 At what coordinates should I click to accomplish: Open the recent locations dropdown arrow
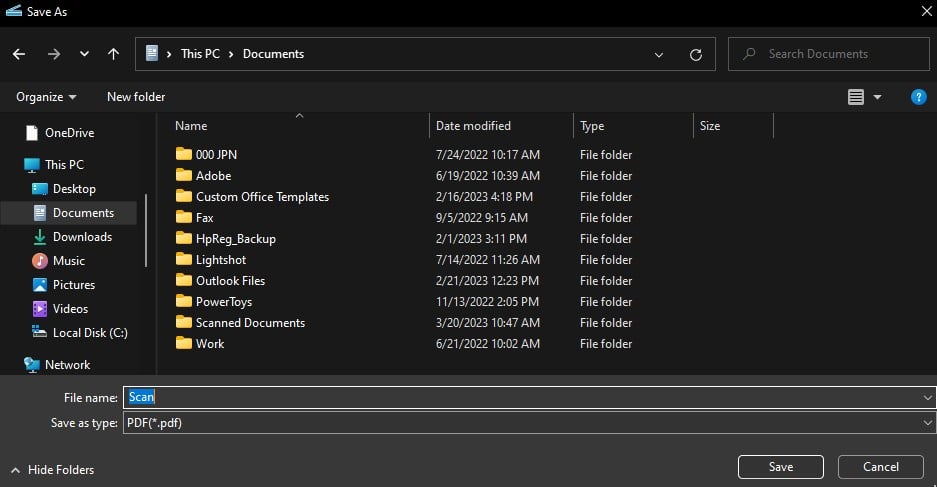(84, 54)
